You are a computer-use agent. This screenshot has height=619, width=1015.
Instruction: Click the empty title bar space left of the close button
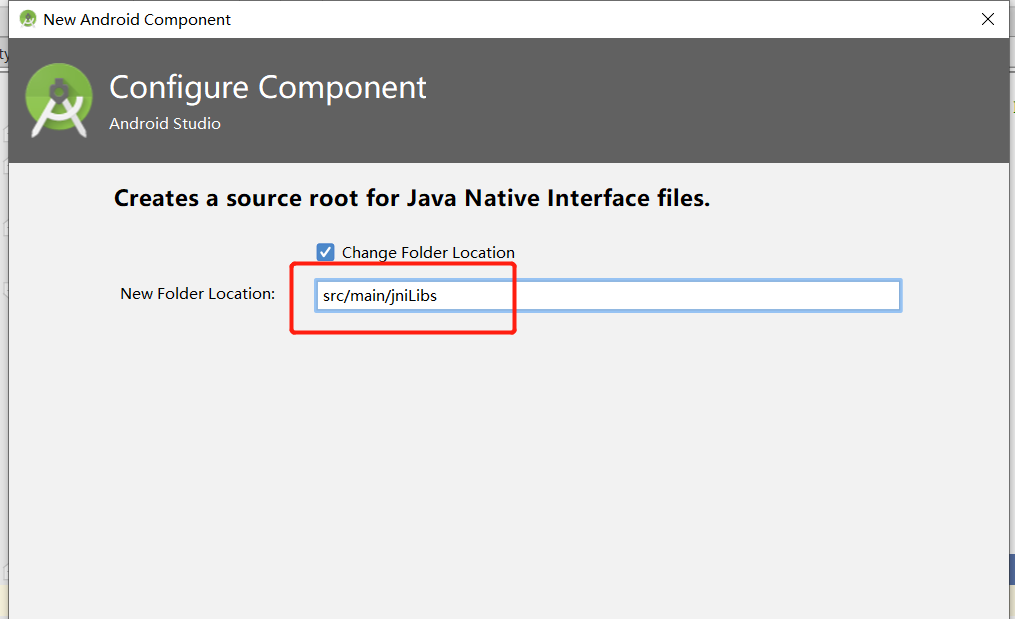click(x=700, y=19)
